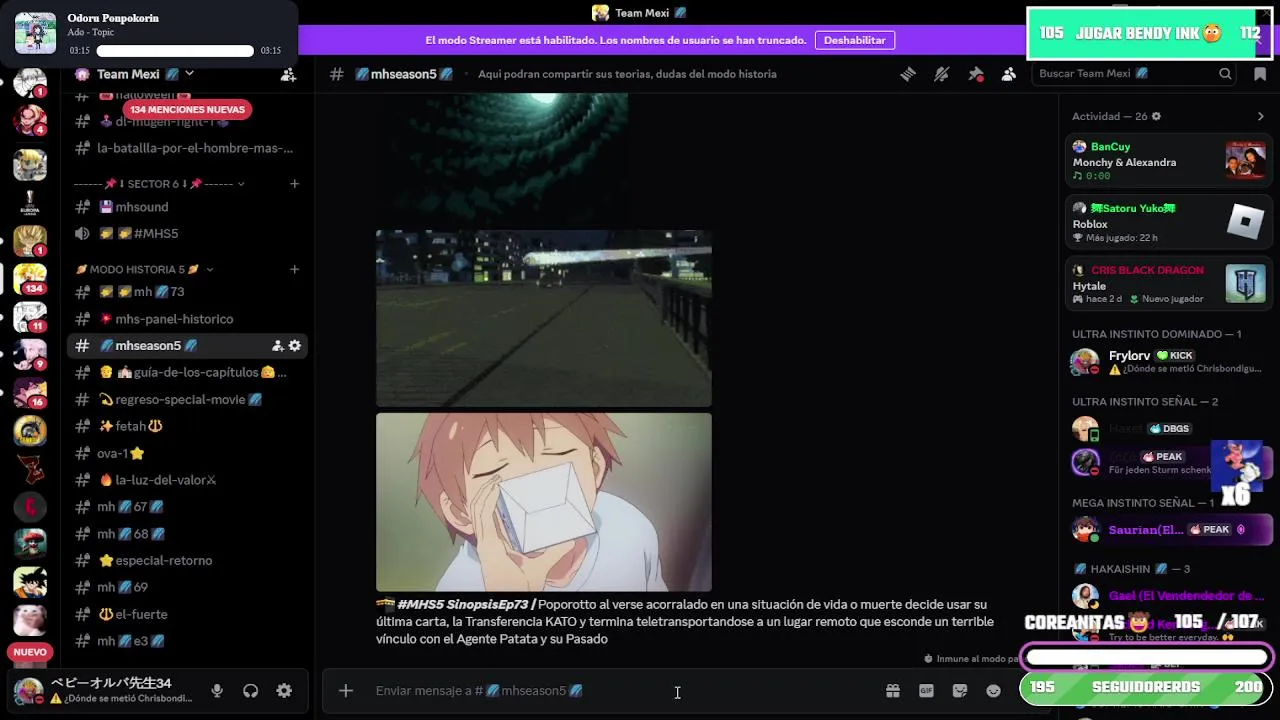Open Gael member under HAKAISHIN
This screenshot has height=720, width=1280.
(1168, 597)
